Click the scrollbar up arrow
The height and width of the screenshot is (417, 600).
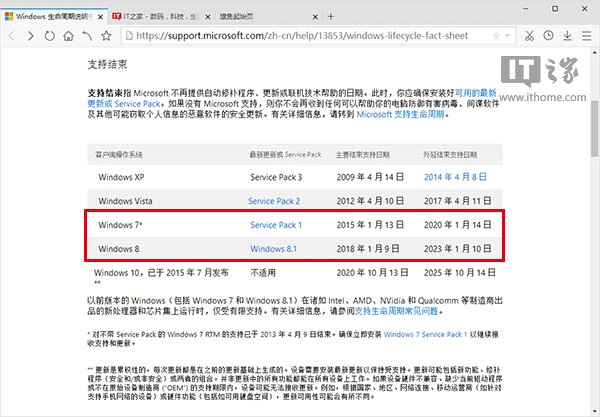point(595,52)
